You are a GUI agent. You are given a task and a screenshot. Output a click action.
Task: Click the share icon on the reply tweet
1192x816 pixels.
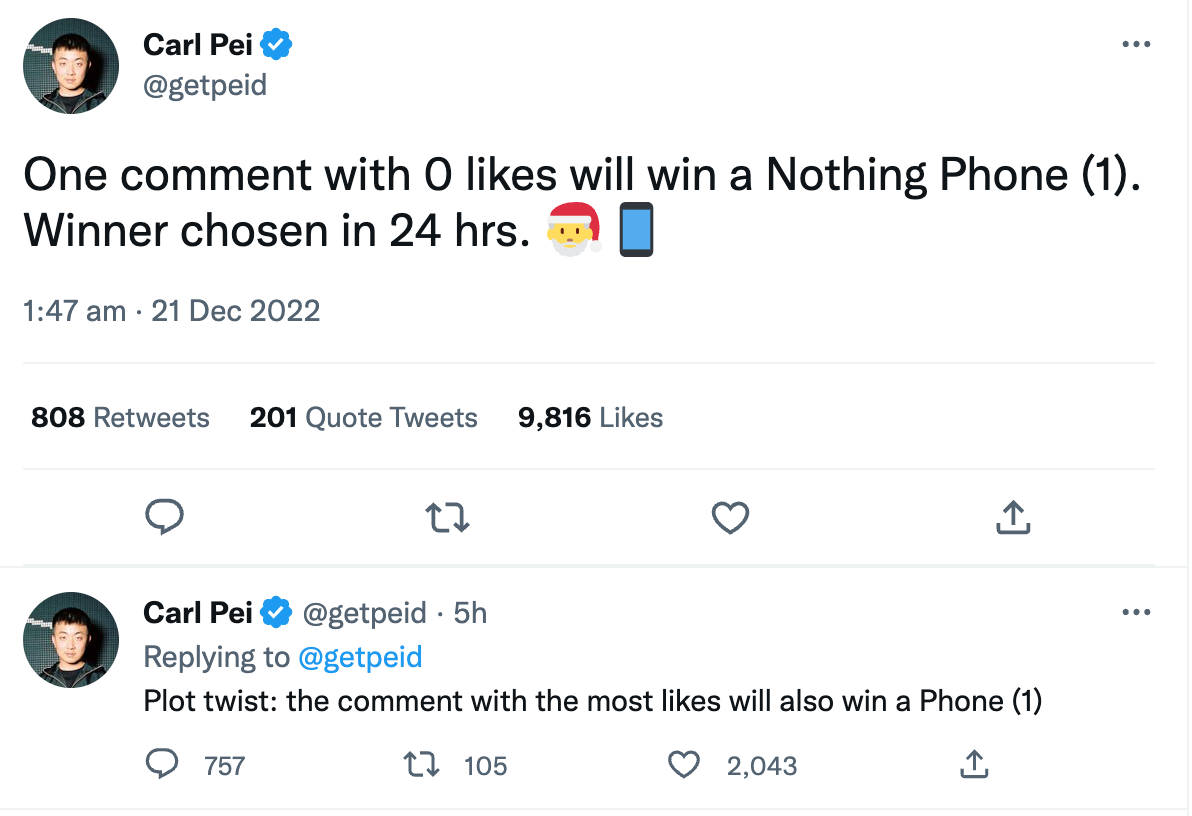(975, 764)
